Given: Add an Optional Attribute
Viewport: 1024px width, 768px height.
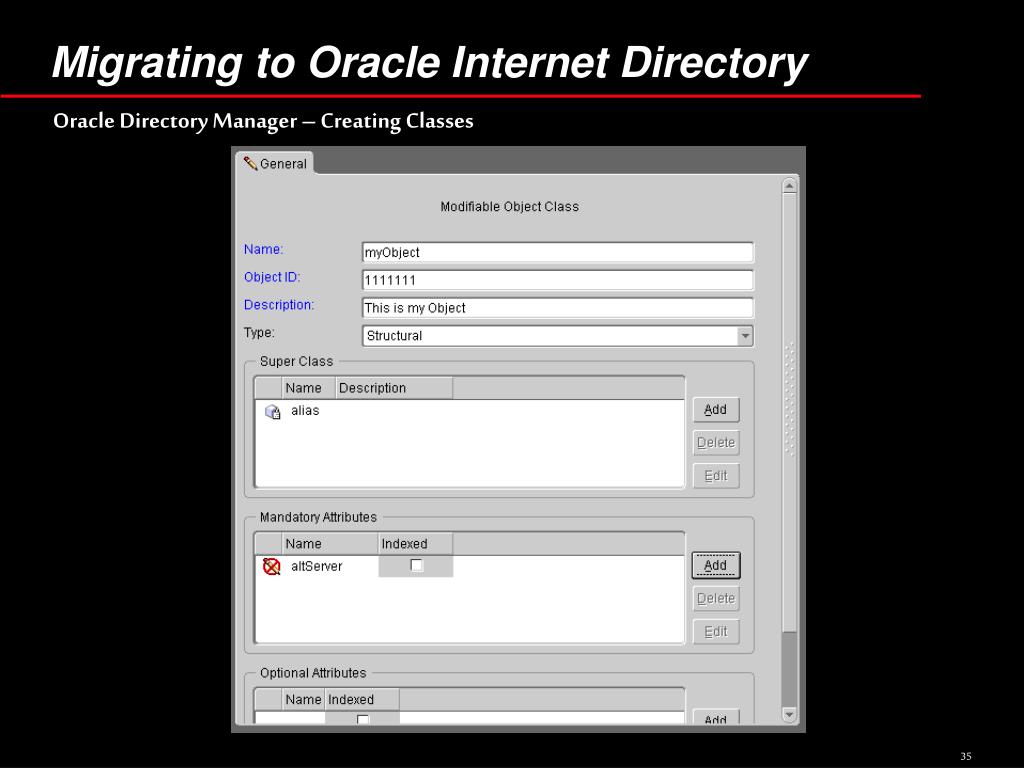Looking at the screenshot, I should click(x=716, y=717).
